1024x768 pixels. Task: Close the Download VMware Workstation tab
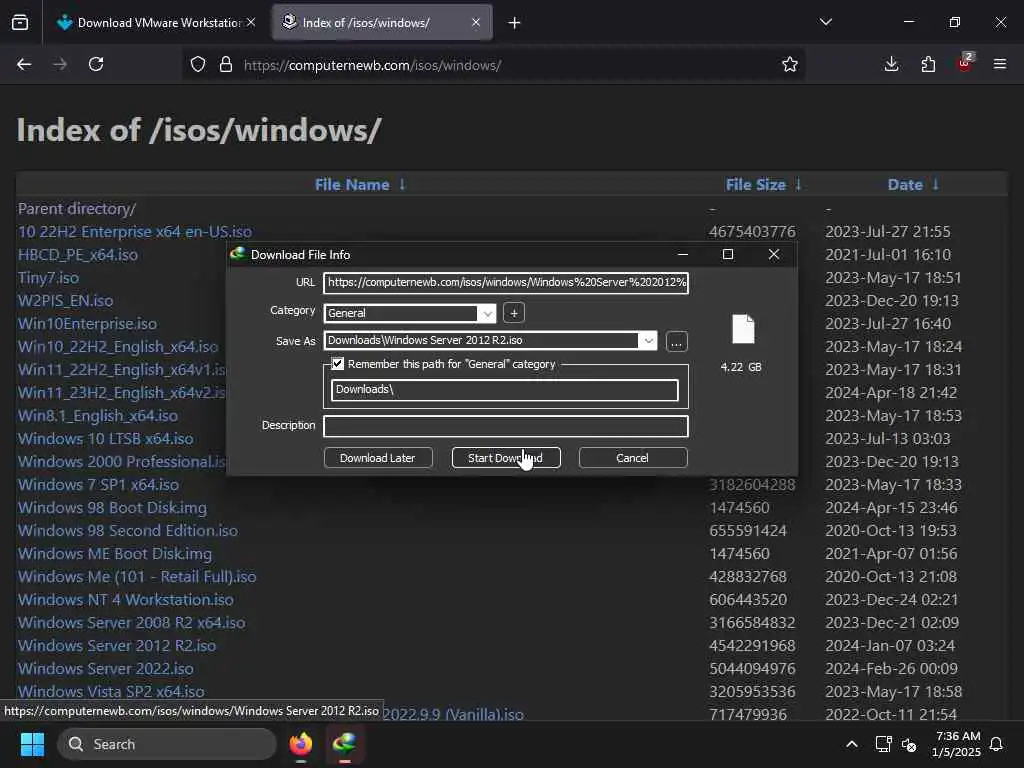(251, 22)
